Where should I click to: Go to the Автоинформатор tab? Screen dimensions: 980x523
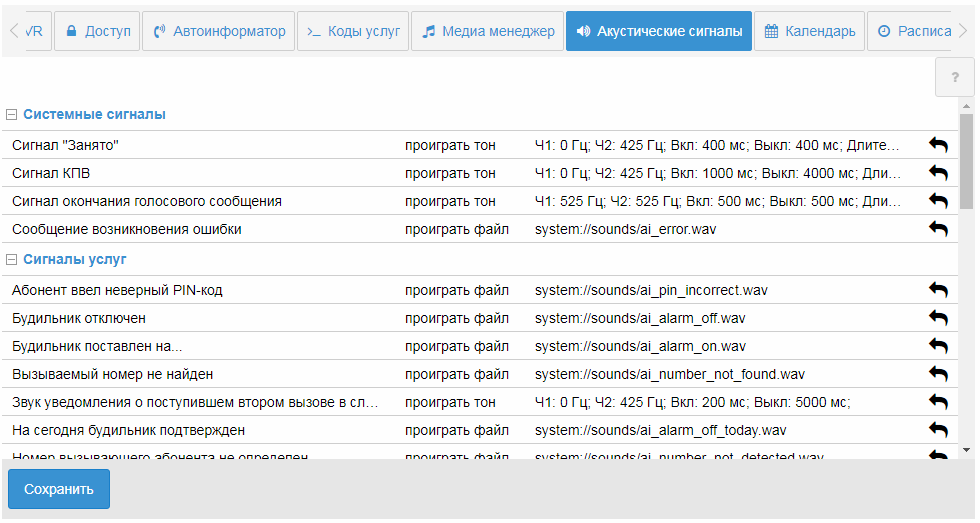tap(218, 31)
